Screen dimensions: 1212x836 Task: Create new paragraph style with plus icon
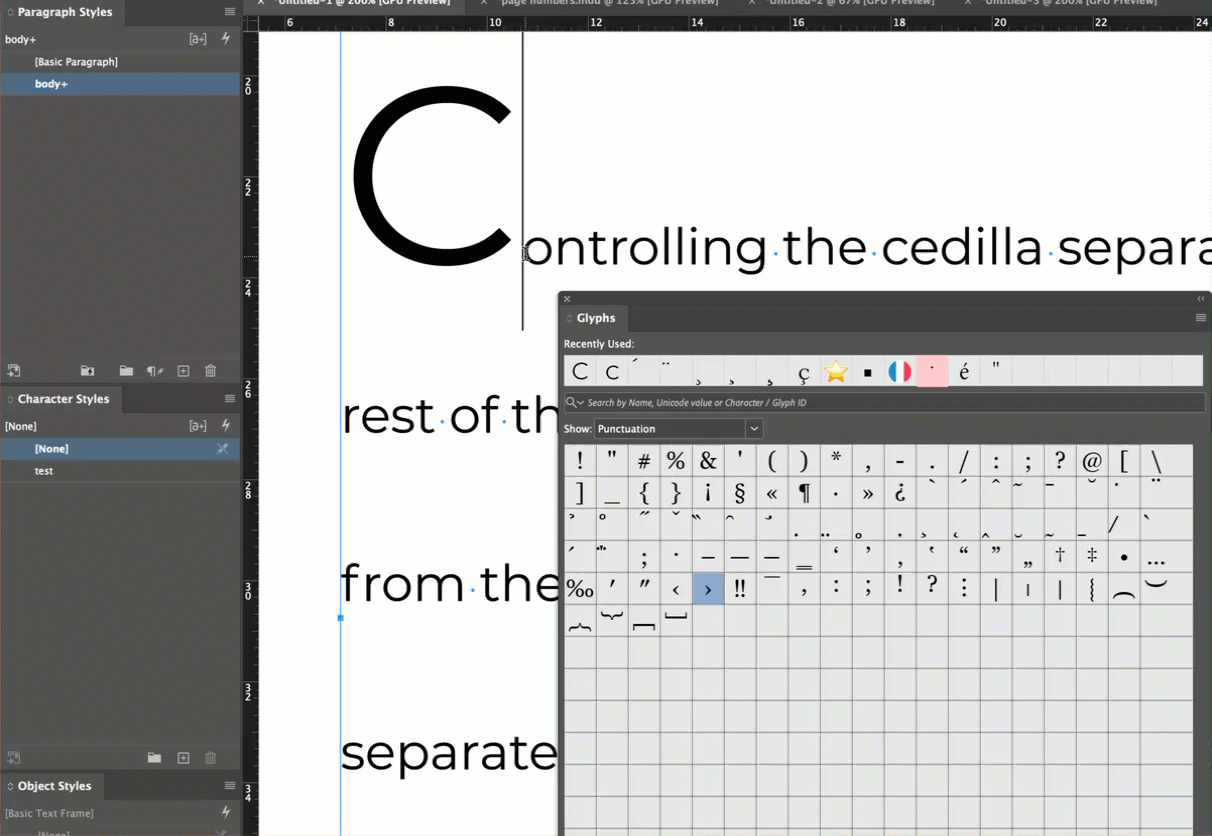pyautogui.click(x=183, y=371)
